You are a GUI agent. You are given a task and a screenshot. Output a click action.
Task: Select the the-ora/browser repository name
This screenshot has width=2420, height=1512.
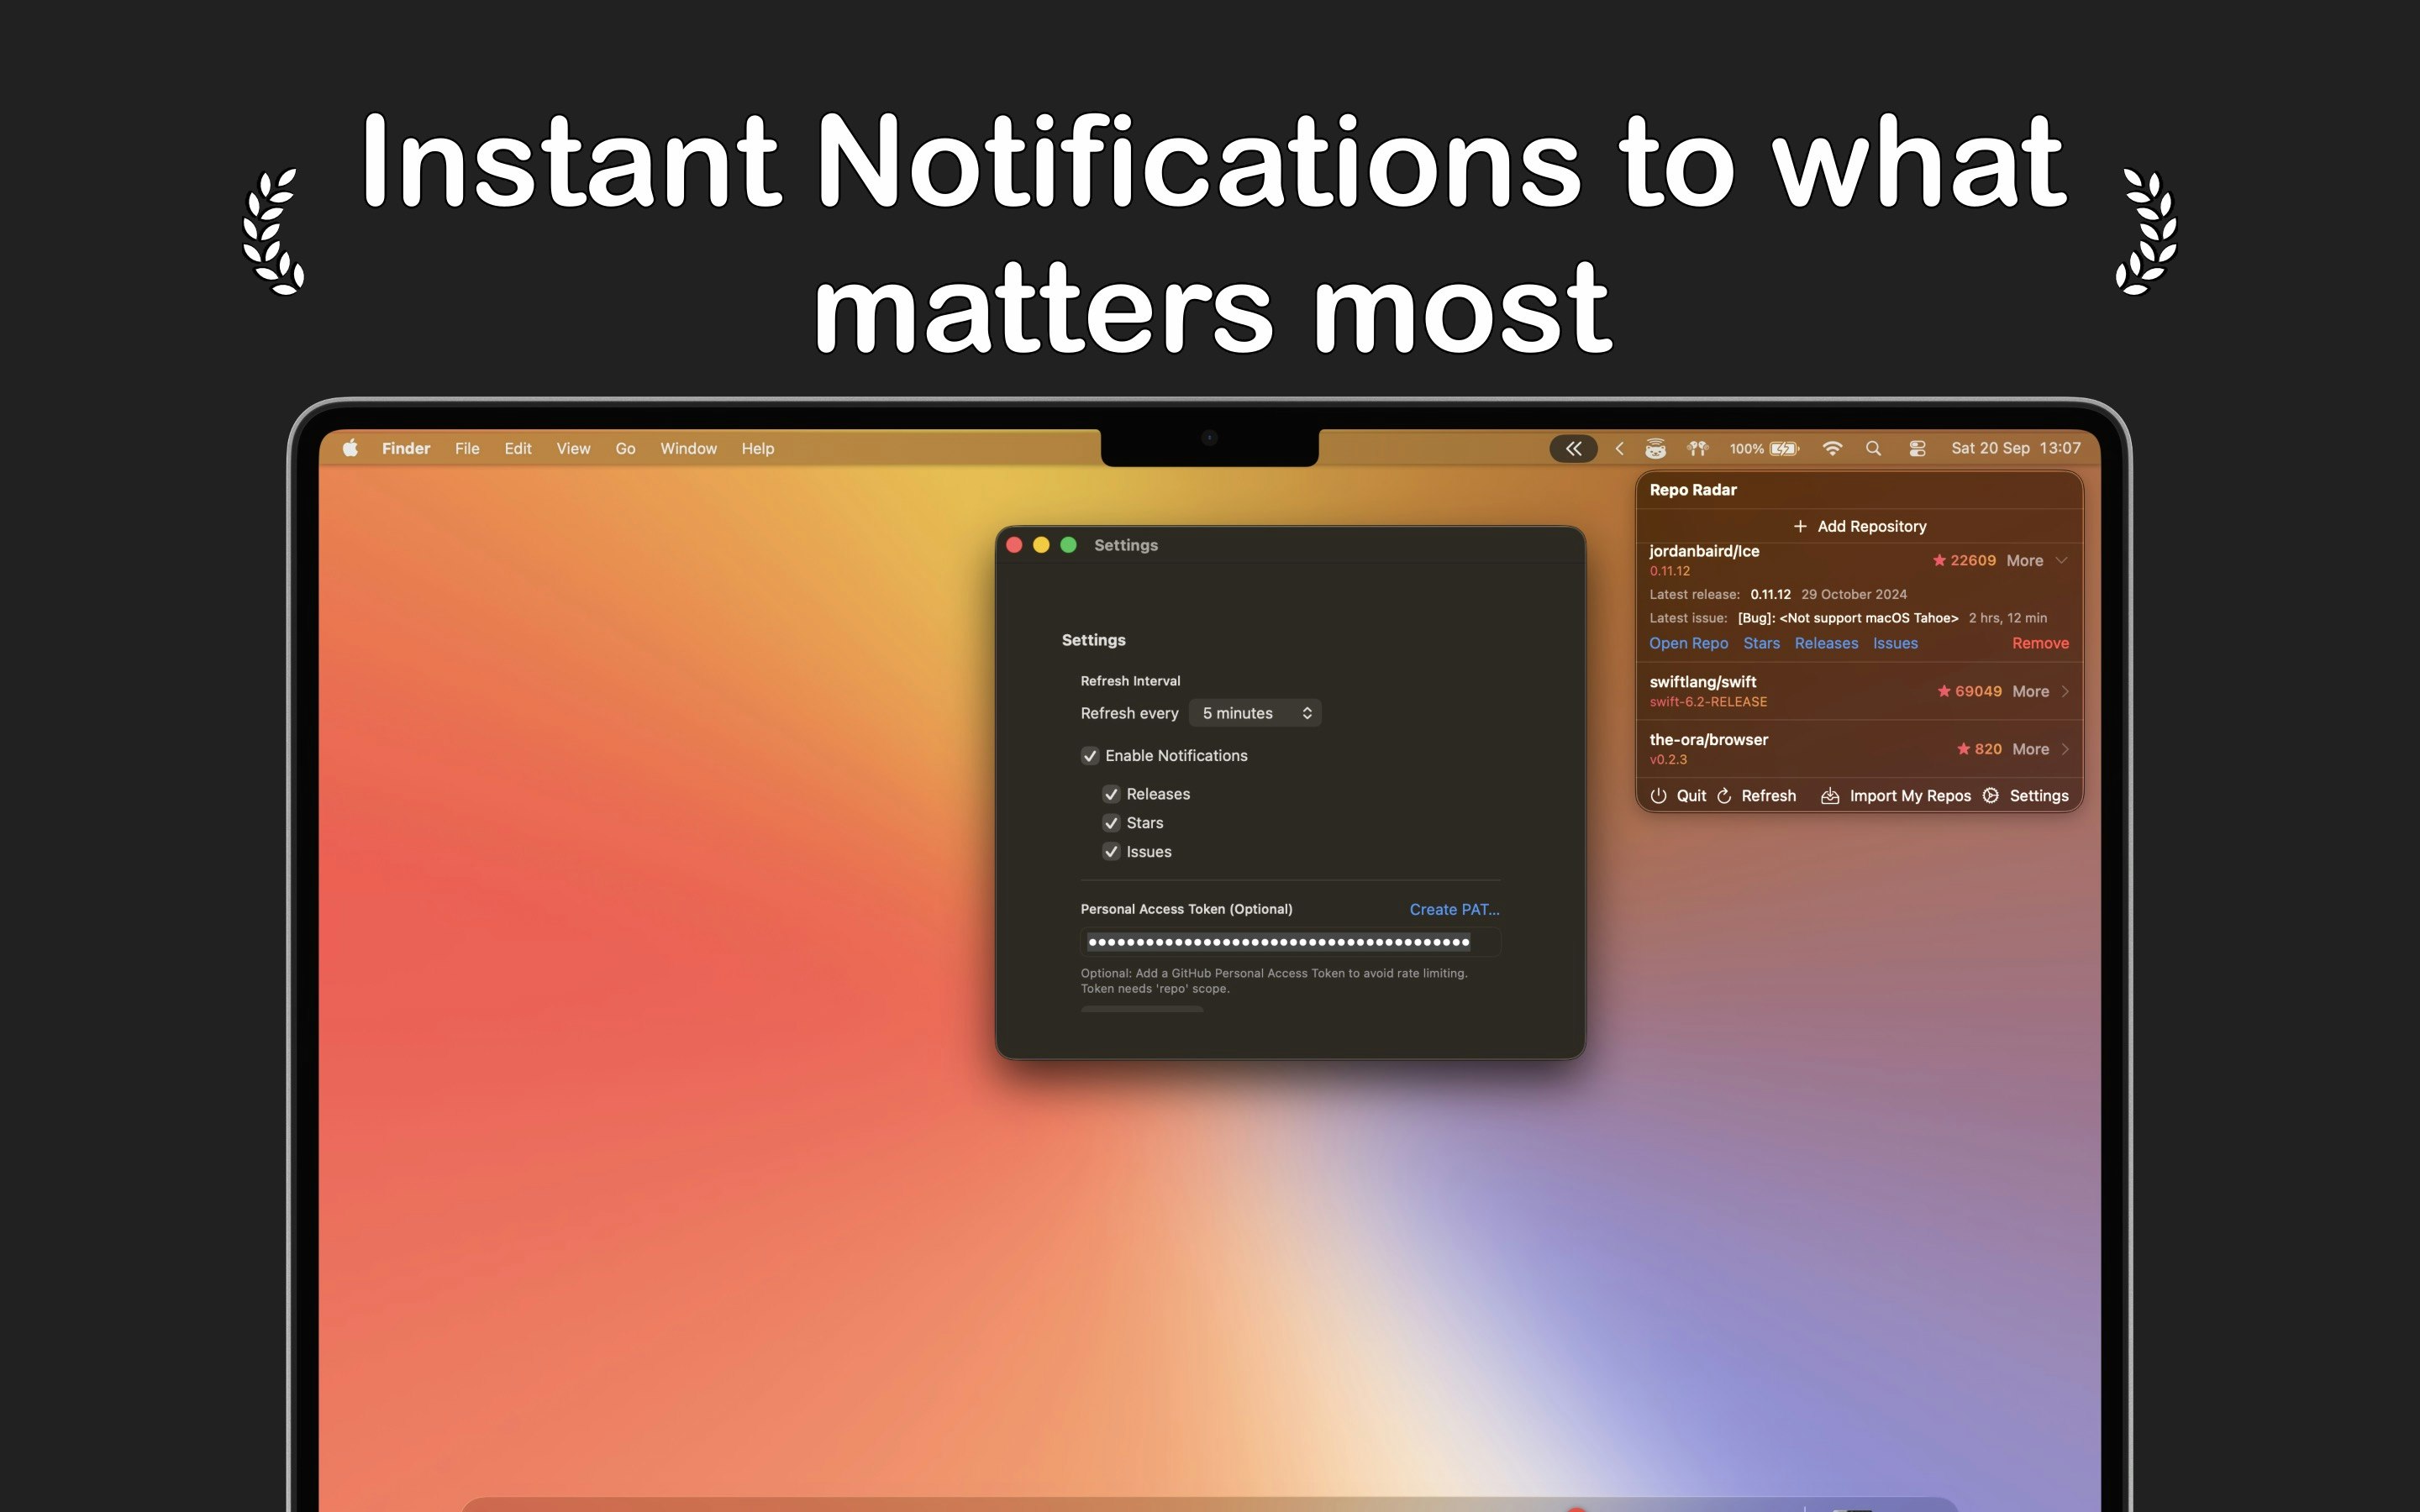click(x=1708, y=740)
